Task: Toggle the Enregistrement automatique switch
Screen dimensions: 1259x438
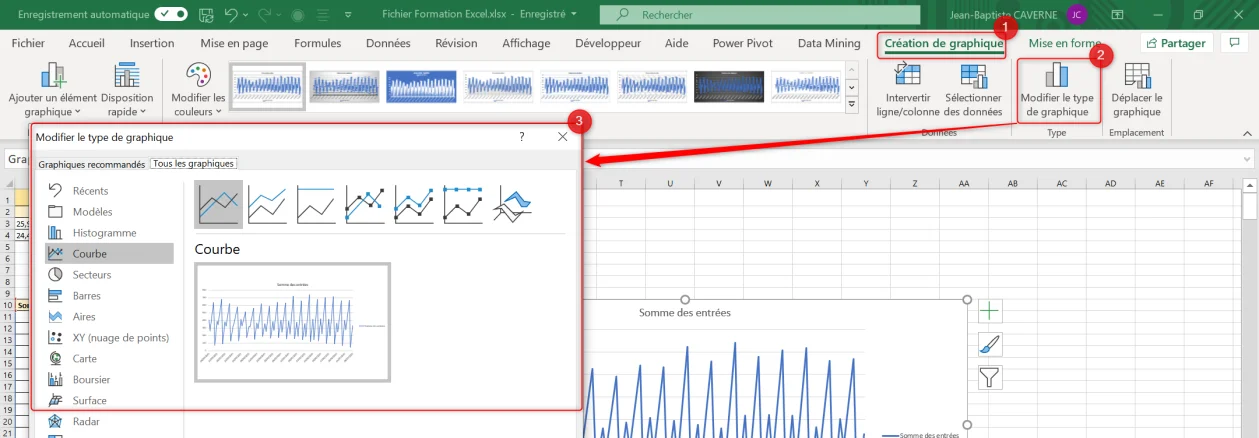Action: point(170,15)
